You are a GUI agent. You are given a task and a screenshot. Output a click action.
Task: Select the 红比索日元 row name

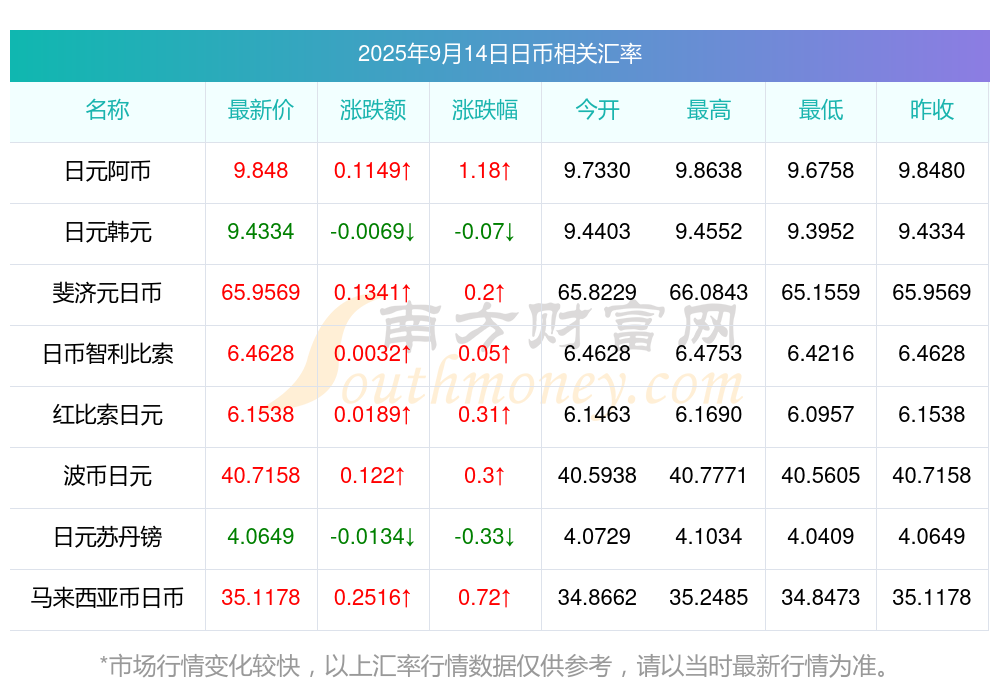(107, 415)
